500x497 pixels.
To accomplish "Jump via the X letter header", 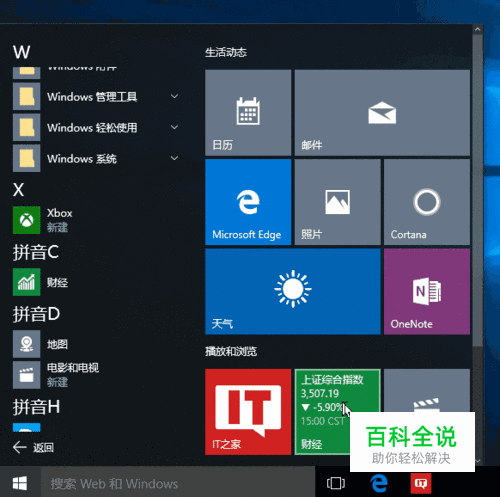I will point(19,190).
